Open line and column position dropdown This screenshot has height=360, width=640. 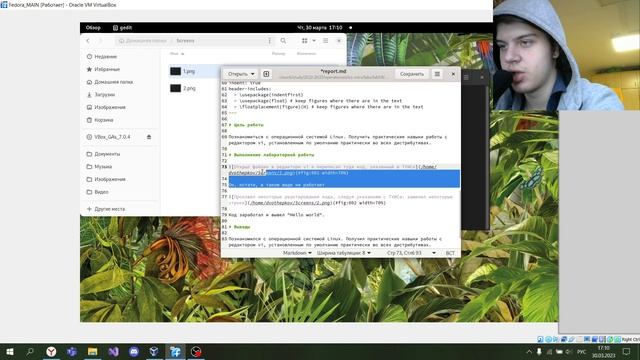411,253
